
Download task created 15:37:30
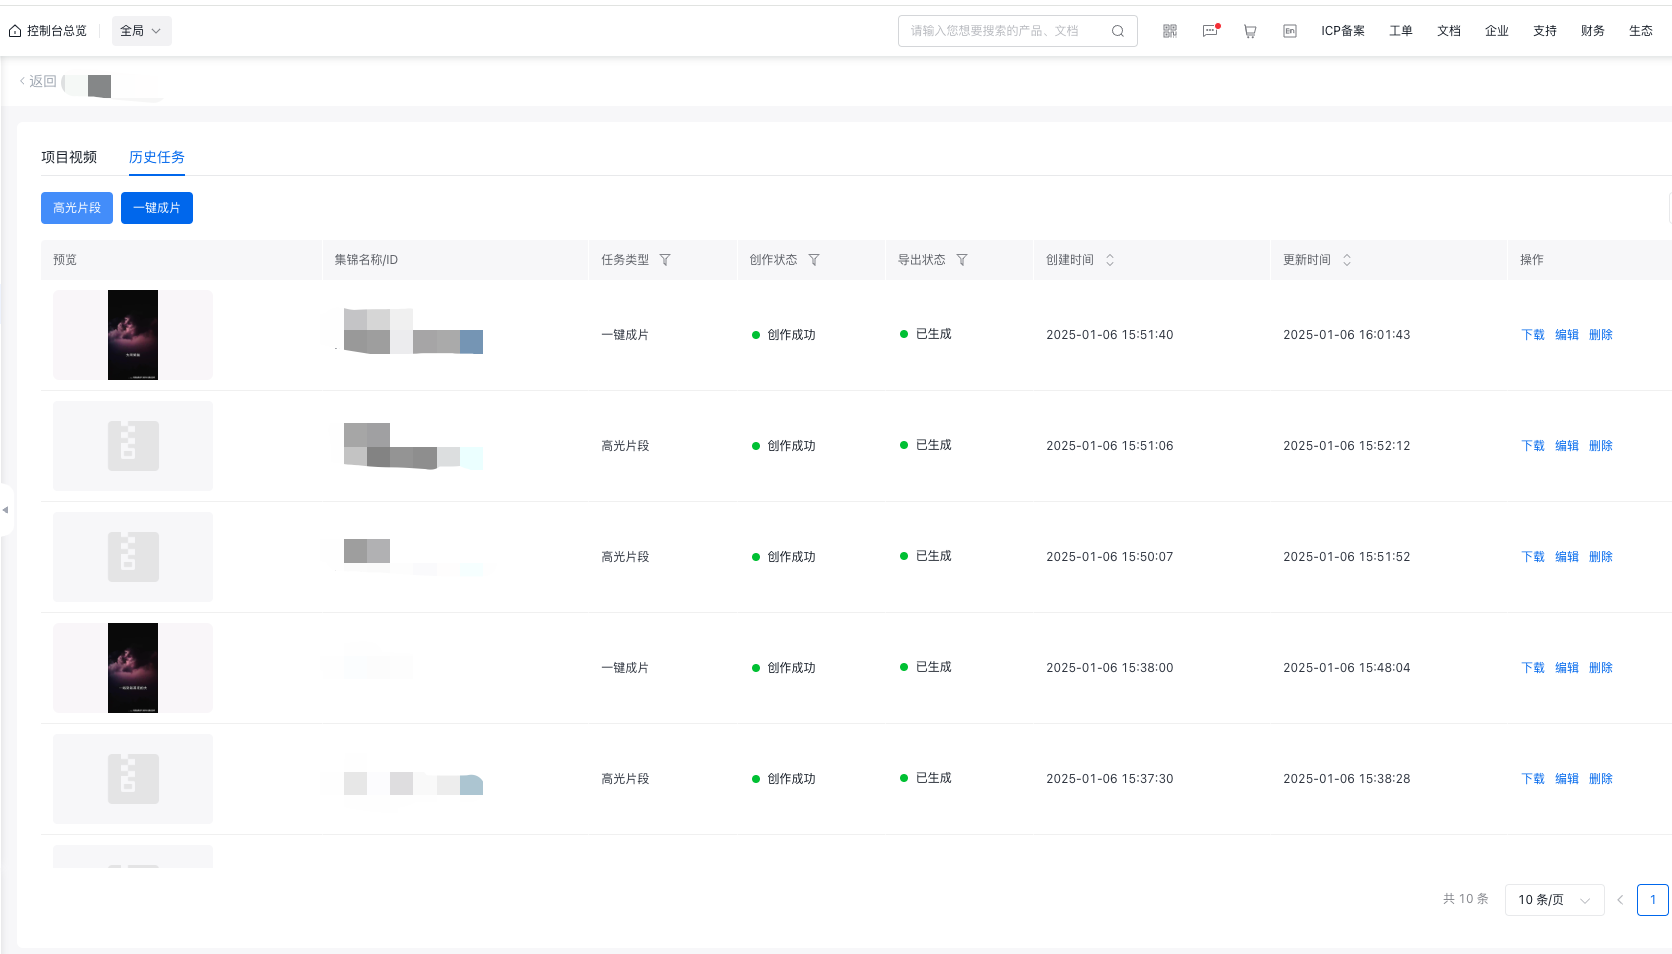1533,779
